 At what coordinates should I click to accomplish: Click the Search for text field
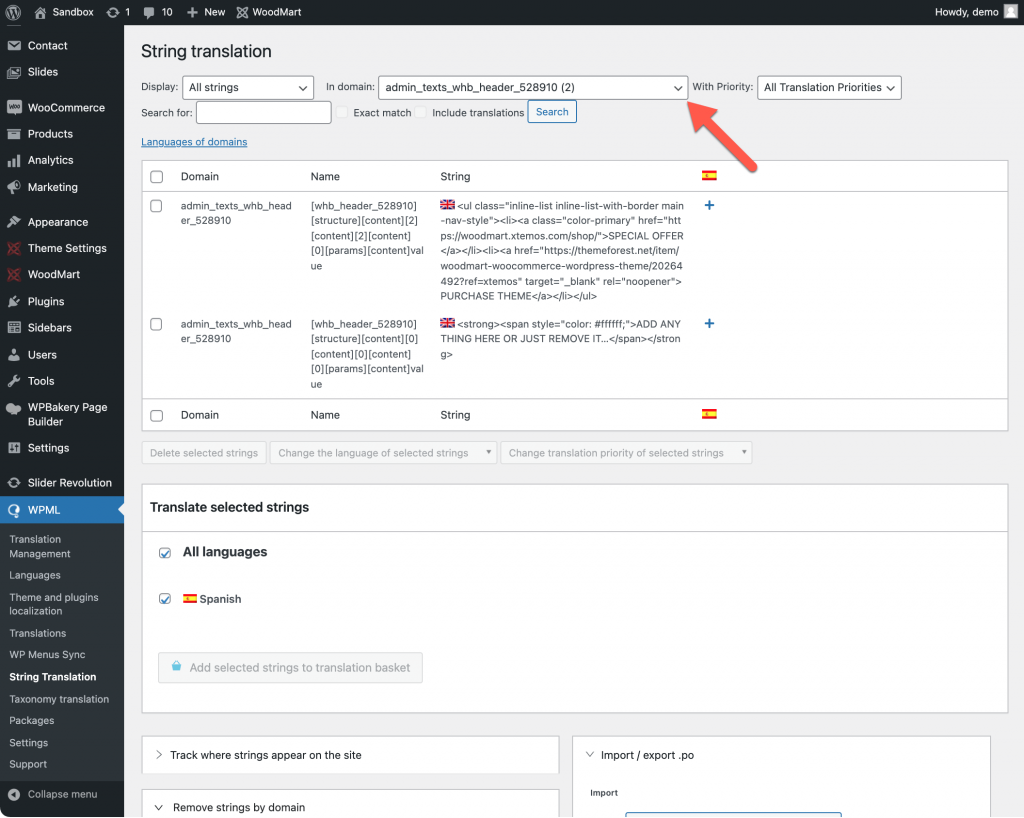[x=263, y=112]
